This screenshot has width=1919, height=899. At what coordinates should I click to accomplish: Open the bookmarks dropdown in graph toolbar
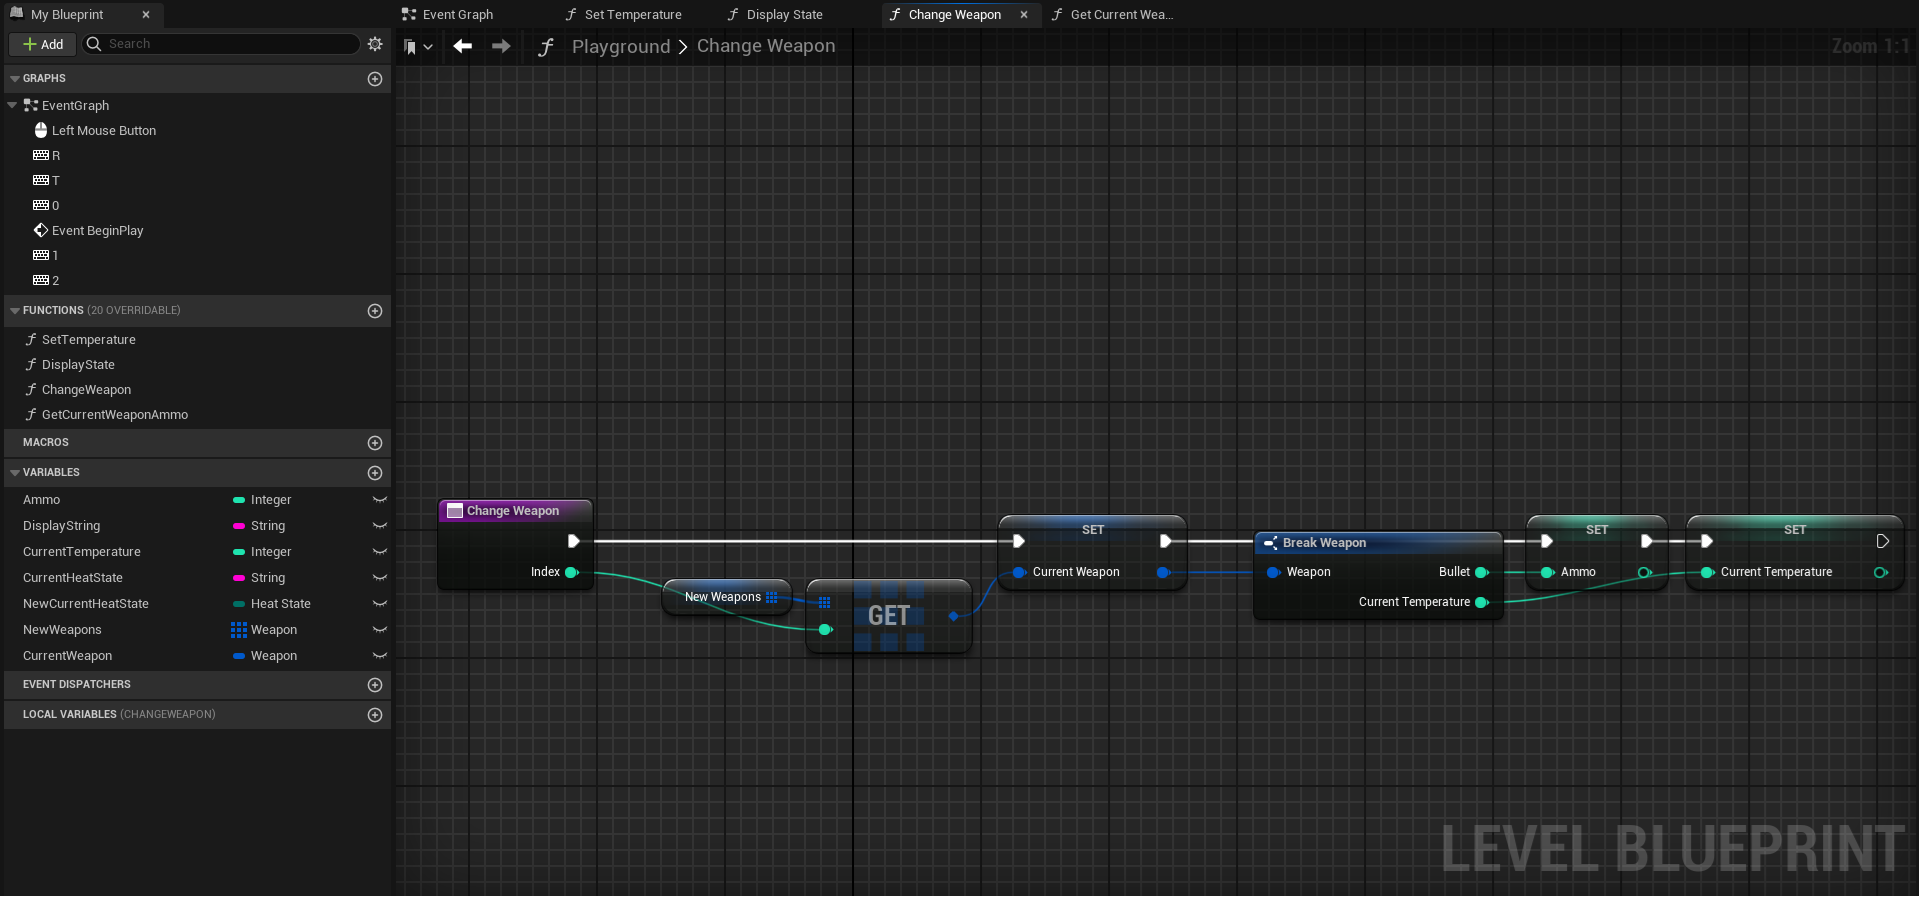point(418,47)
